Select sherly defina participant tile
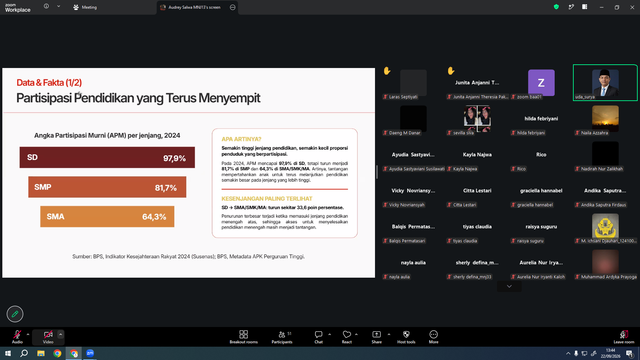Image resolution: width=640 pixels, height=360 pixels. pos(477,262)
